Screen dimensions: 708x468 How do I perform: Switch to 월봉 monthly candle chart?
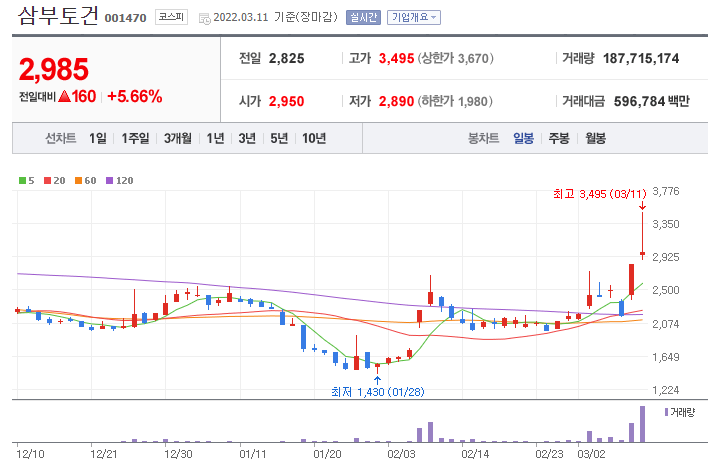596,138
